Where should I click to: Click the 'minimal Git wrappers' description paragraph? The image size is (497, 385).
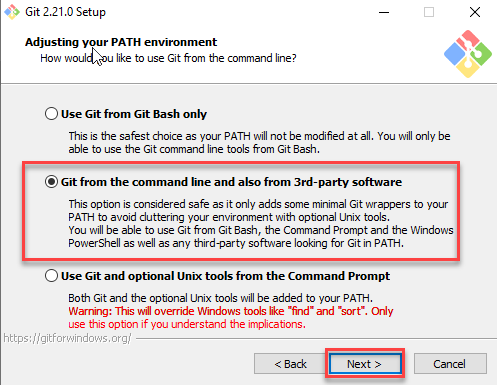258,210
